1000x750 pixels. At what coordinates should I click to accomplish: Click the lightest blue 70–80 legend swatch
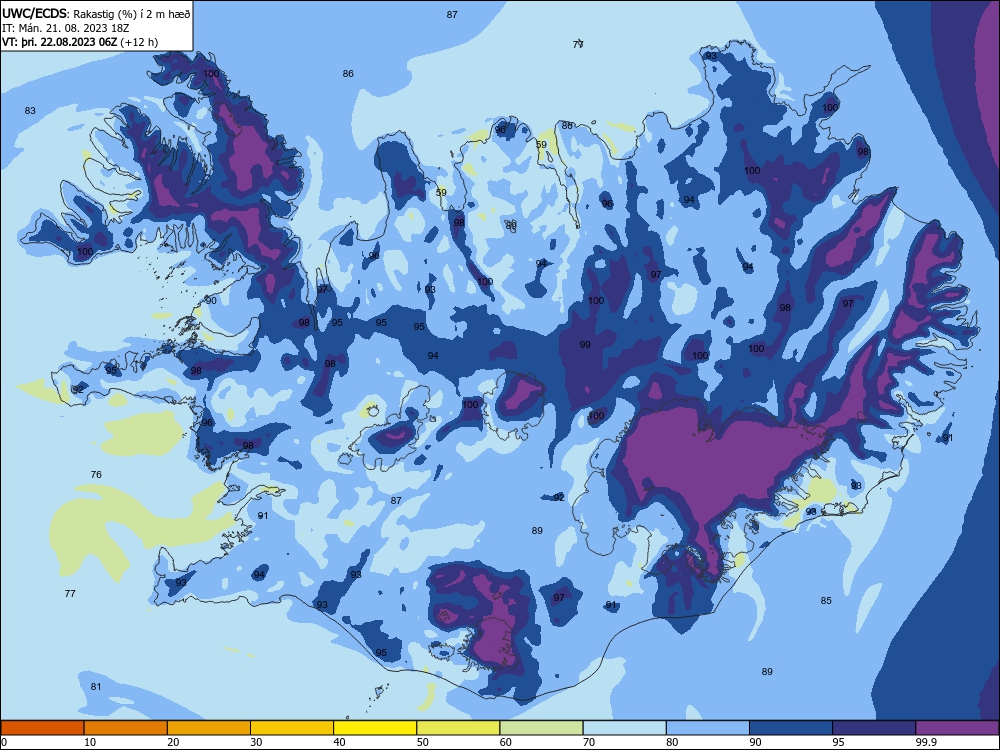(x=624, y=728)
